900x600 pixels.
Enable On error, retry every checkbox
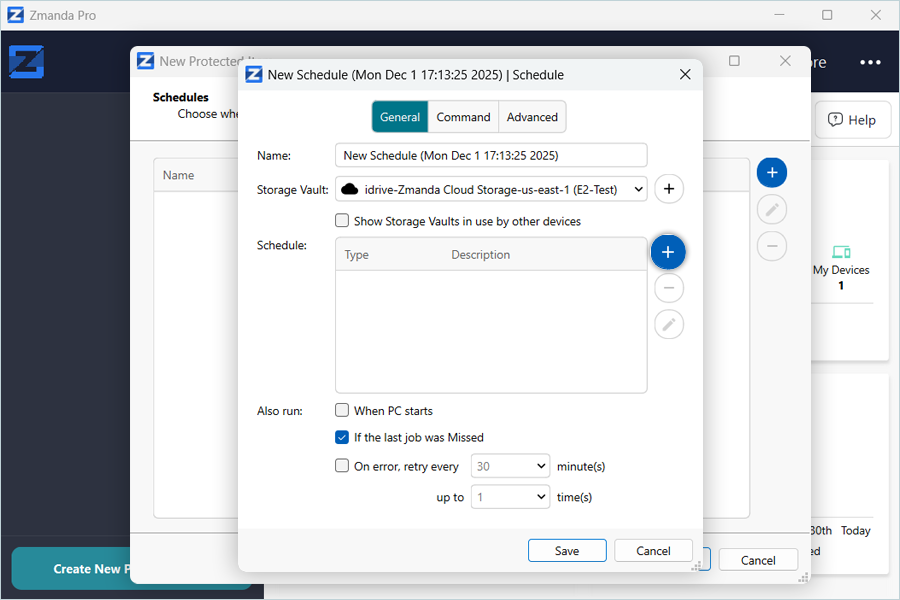pyautogui.click(x=342, y=465)
